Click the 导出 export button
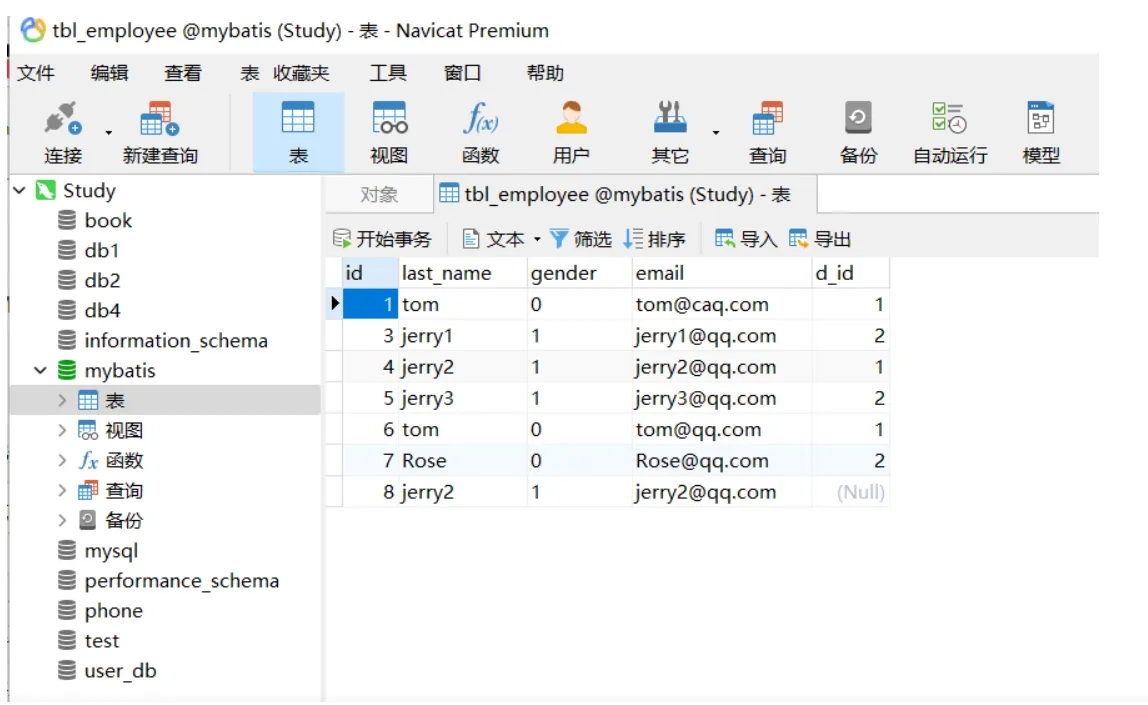 coord(820,239)
